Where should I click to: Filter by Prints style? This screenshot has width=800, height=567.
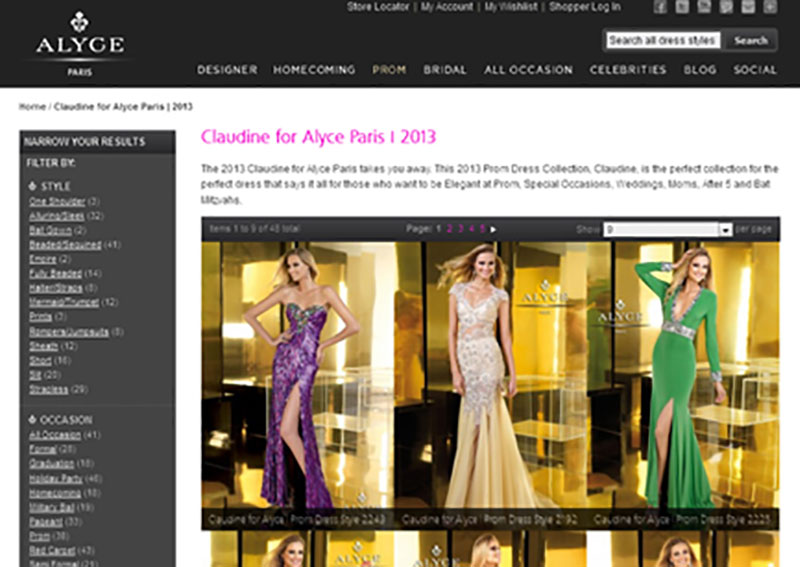click(x=40, y=316)
